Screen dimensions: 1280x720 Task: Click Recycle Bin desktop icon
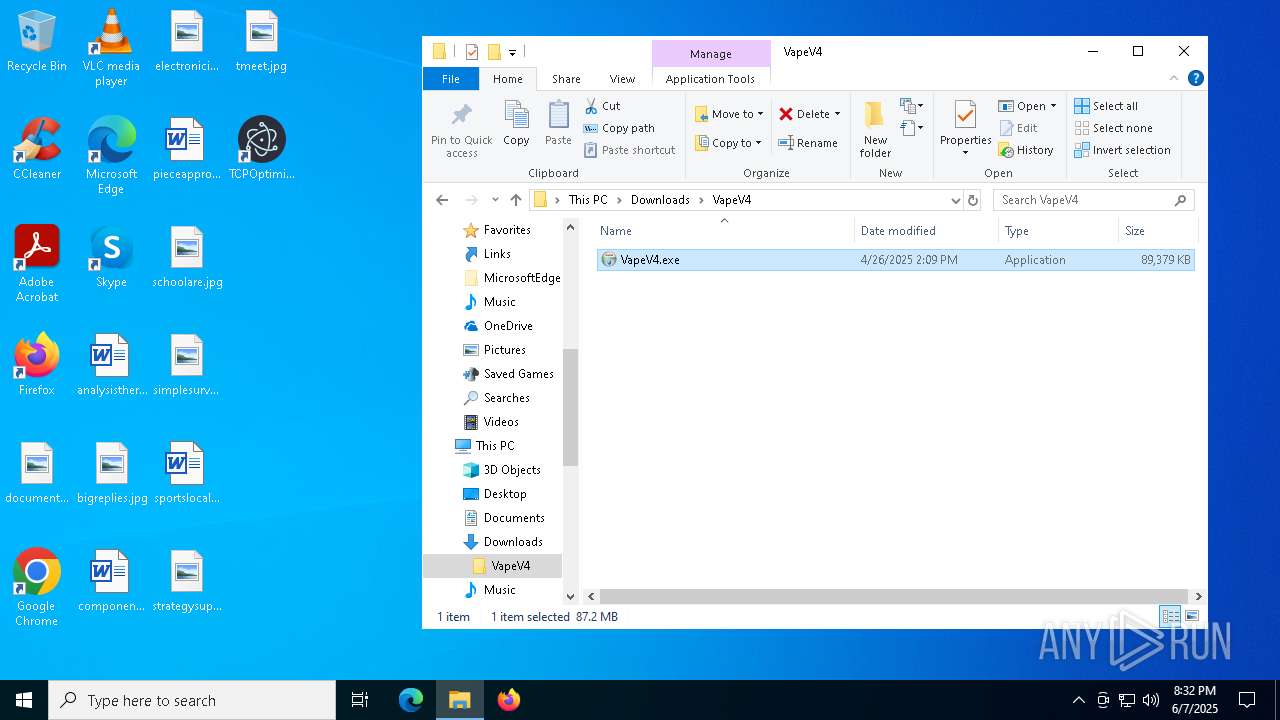click(37, 42)
